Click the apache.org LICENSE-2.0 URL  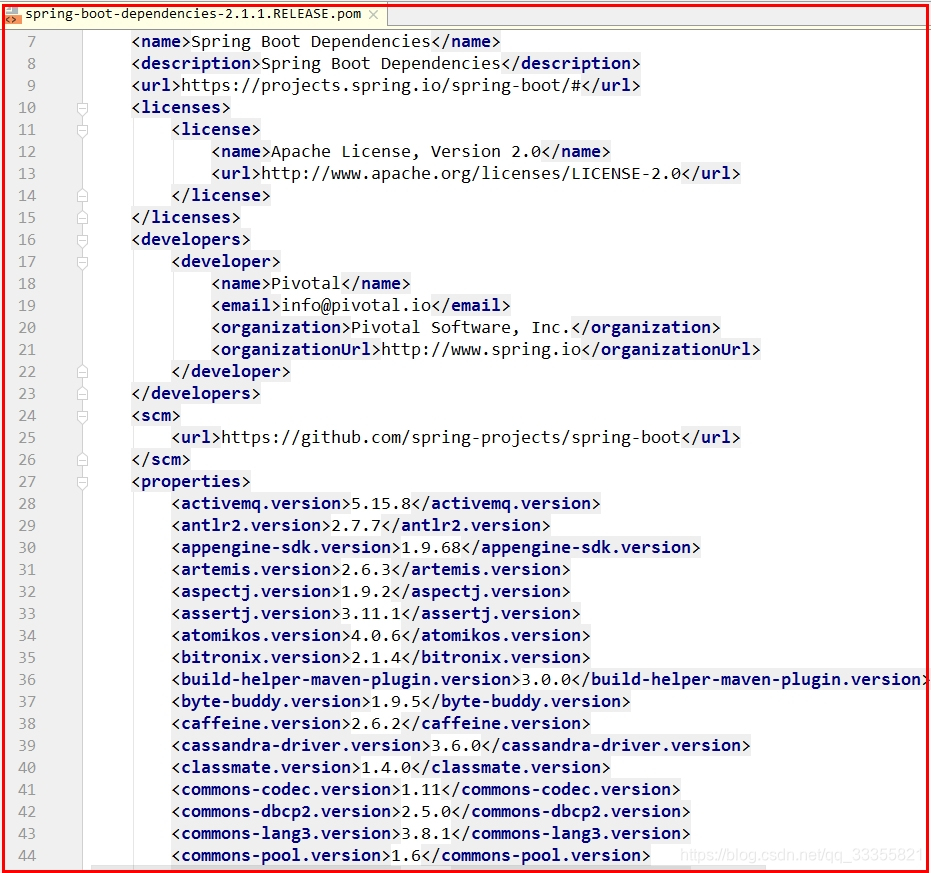(471, 173)
